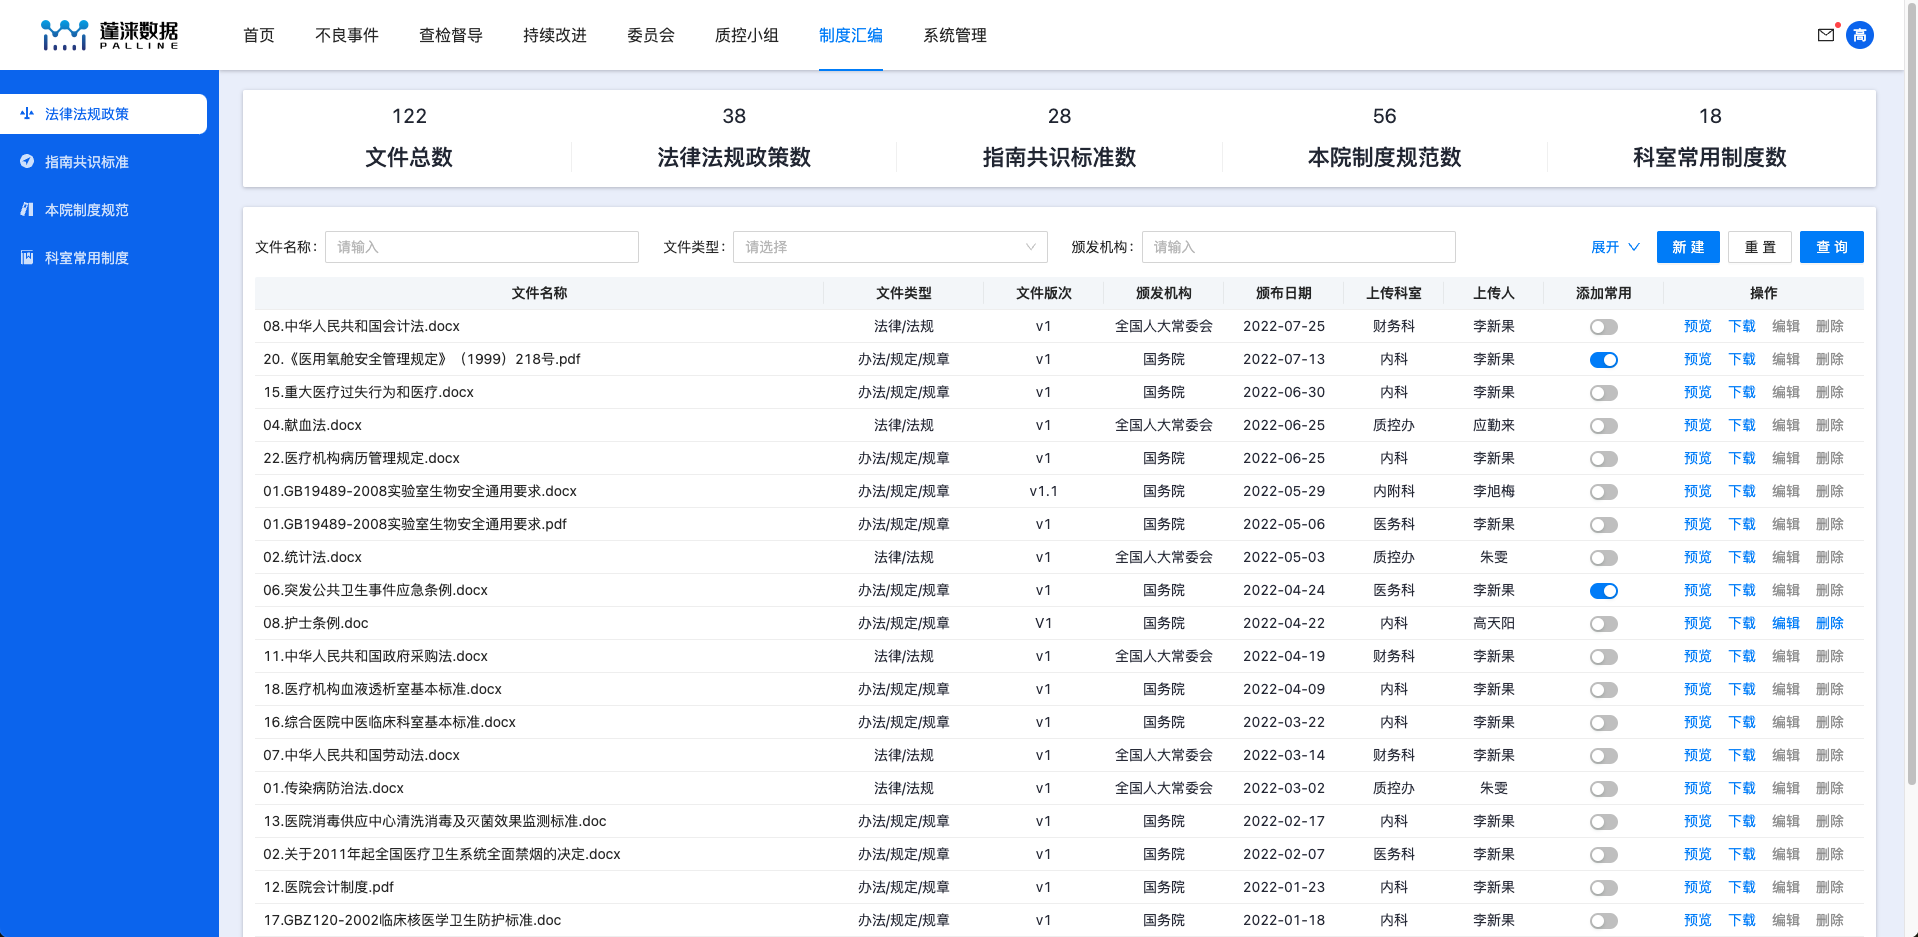Select 科室常用制度 in sidebar
Screen dimensions: 1918x937
(87, 258)
